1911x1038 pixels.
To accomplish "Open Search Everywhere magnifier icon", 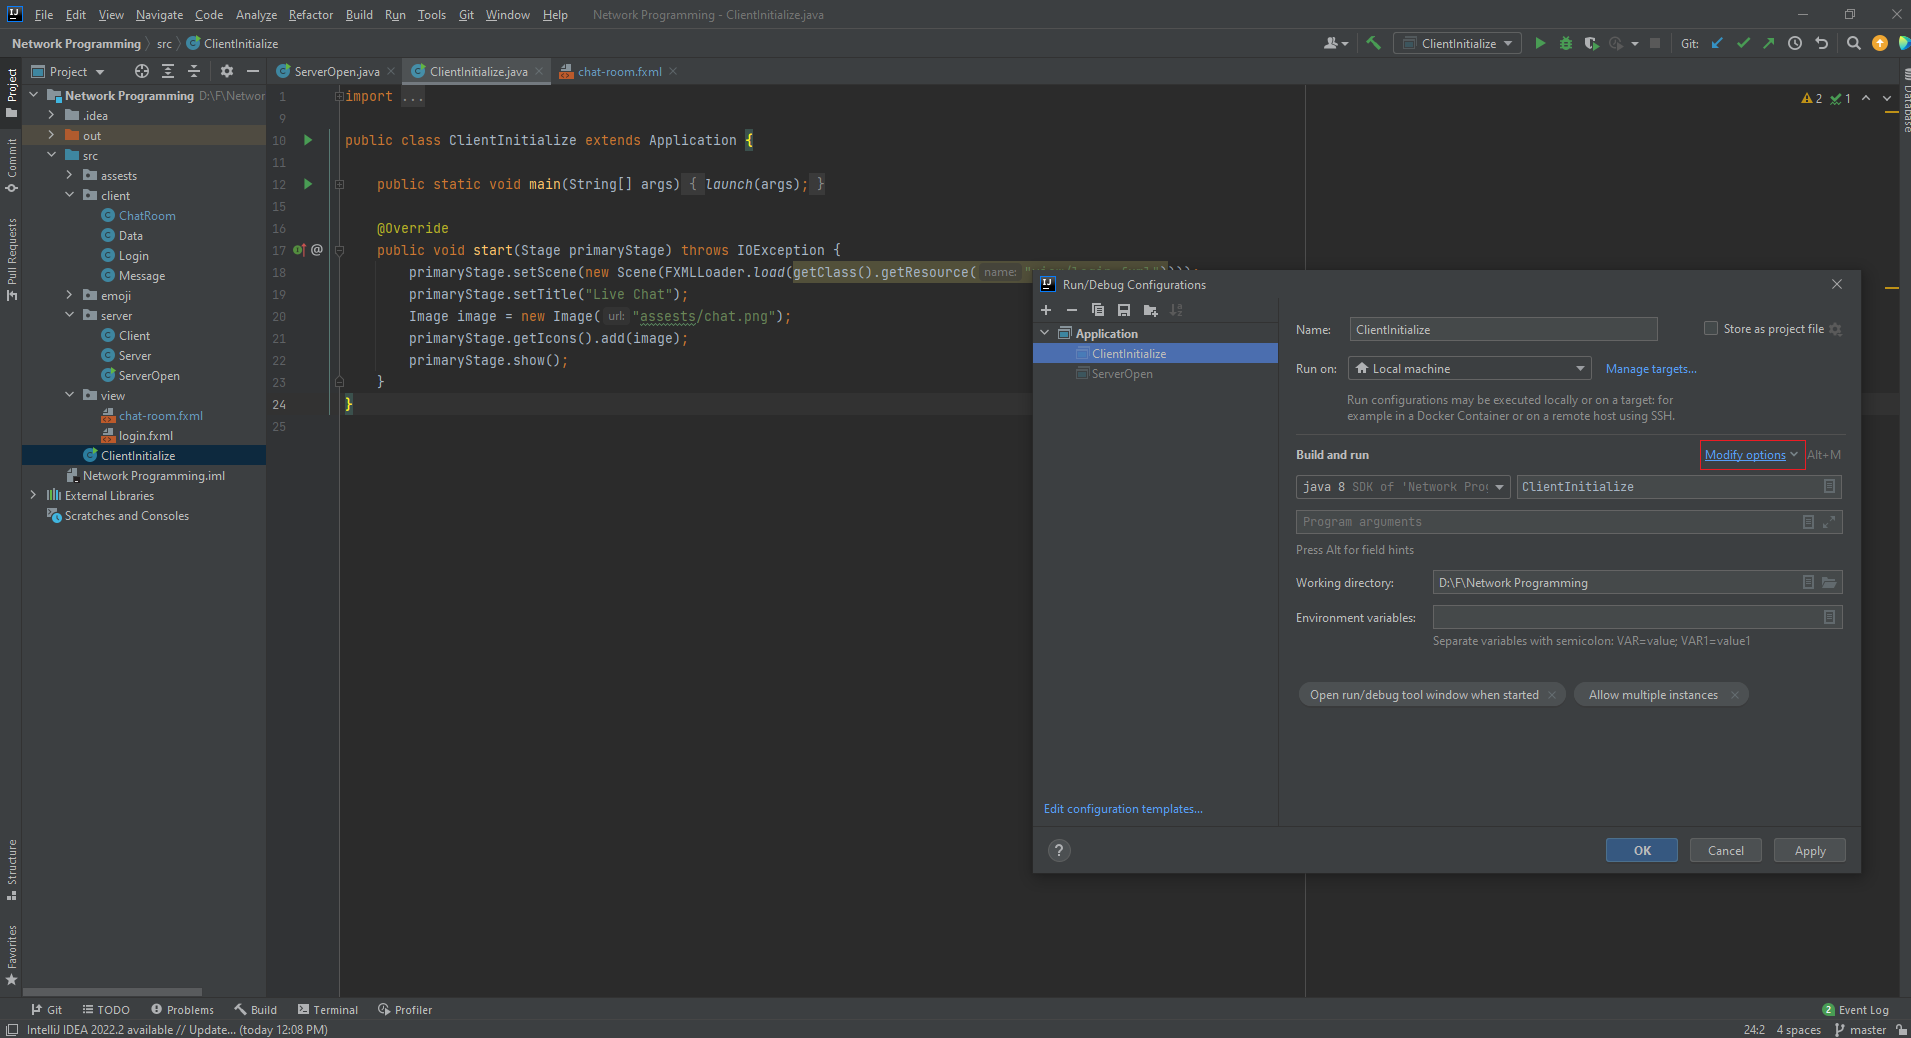I will click(x=1854, y=43).
